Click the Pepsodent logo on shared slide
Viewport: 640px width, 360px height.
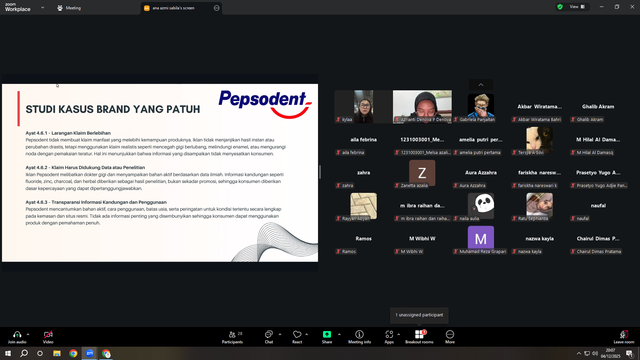click(x=265, y=104)
